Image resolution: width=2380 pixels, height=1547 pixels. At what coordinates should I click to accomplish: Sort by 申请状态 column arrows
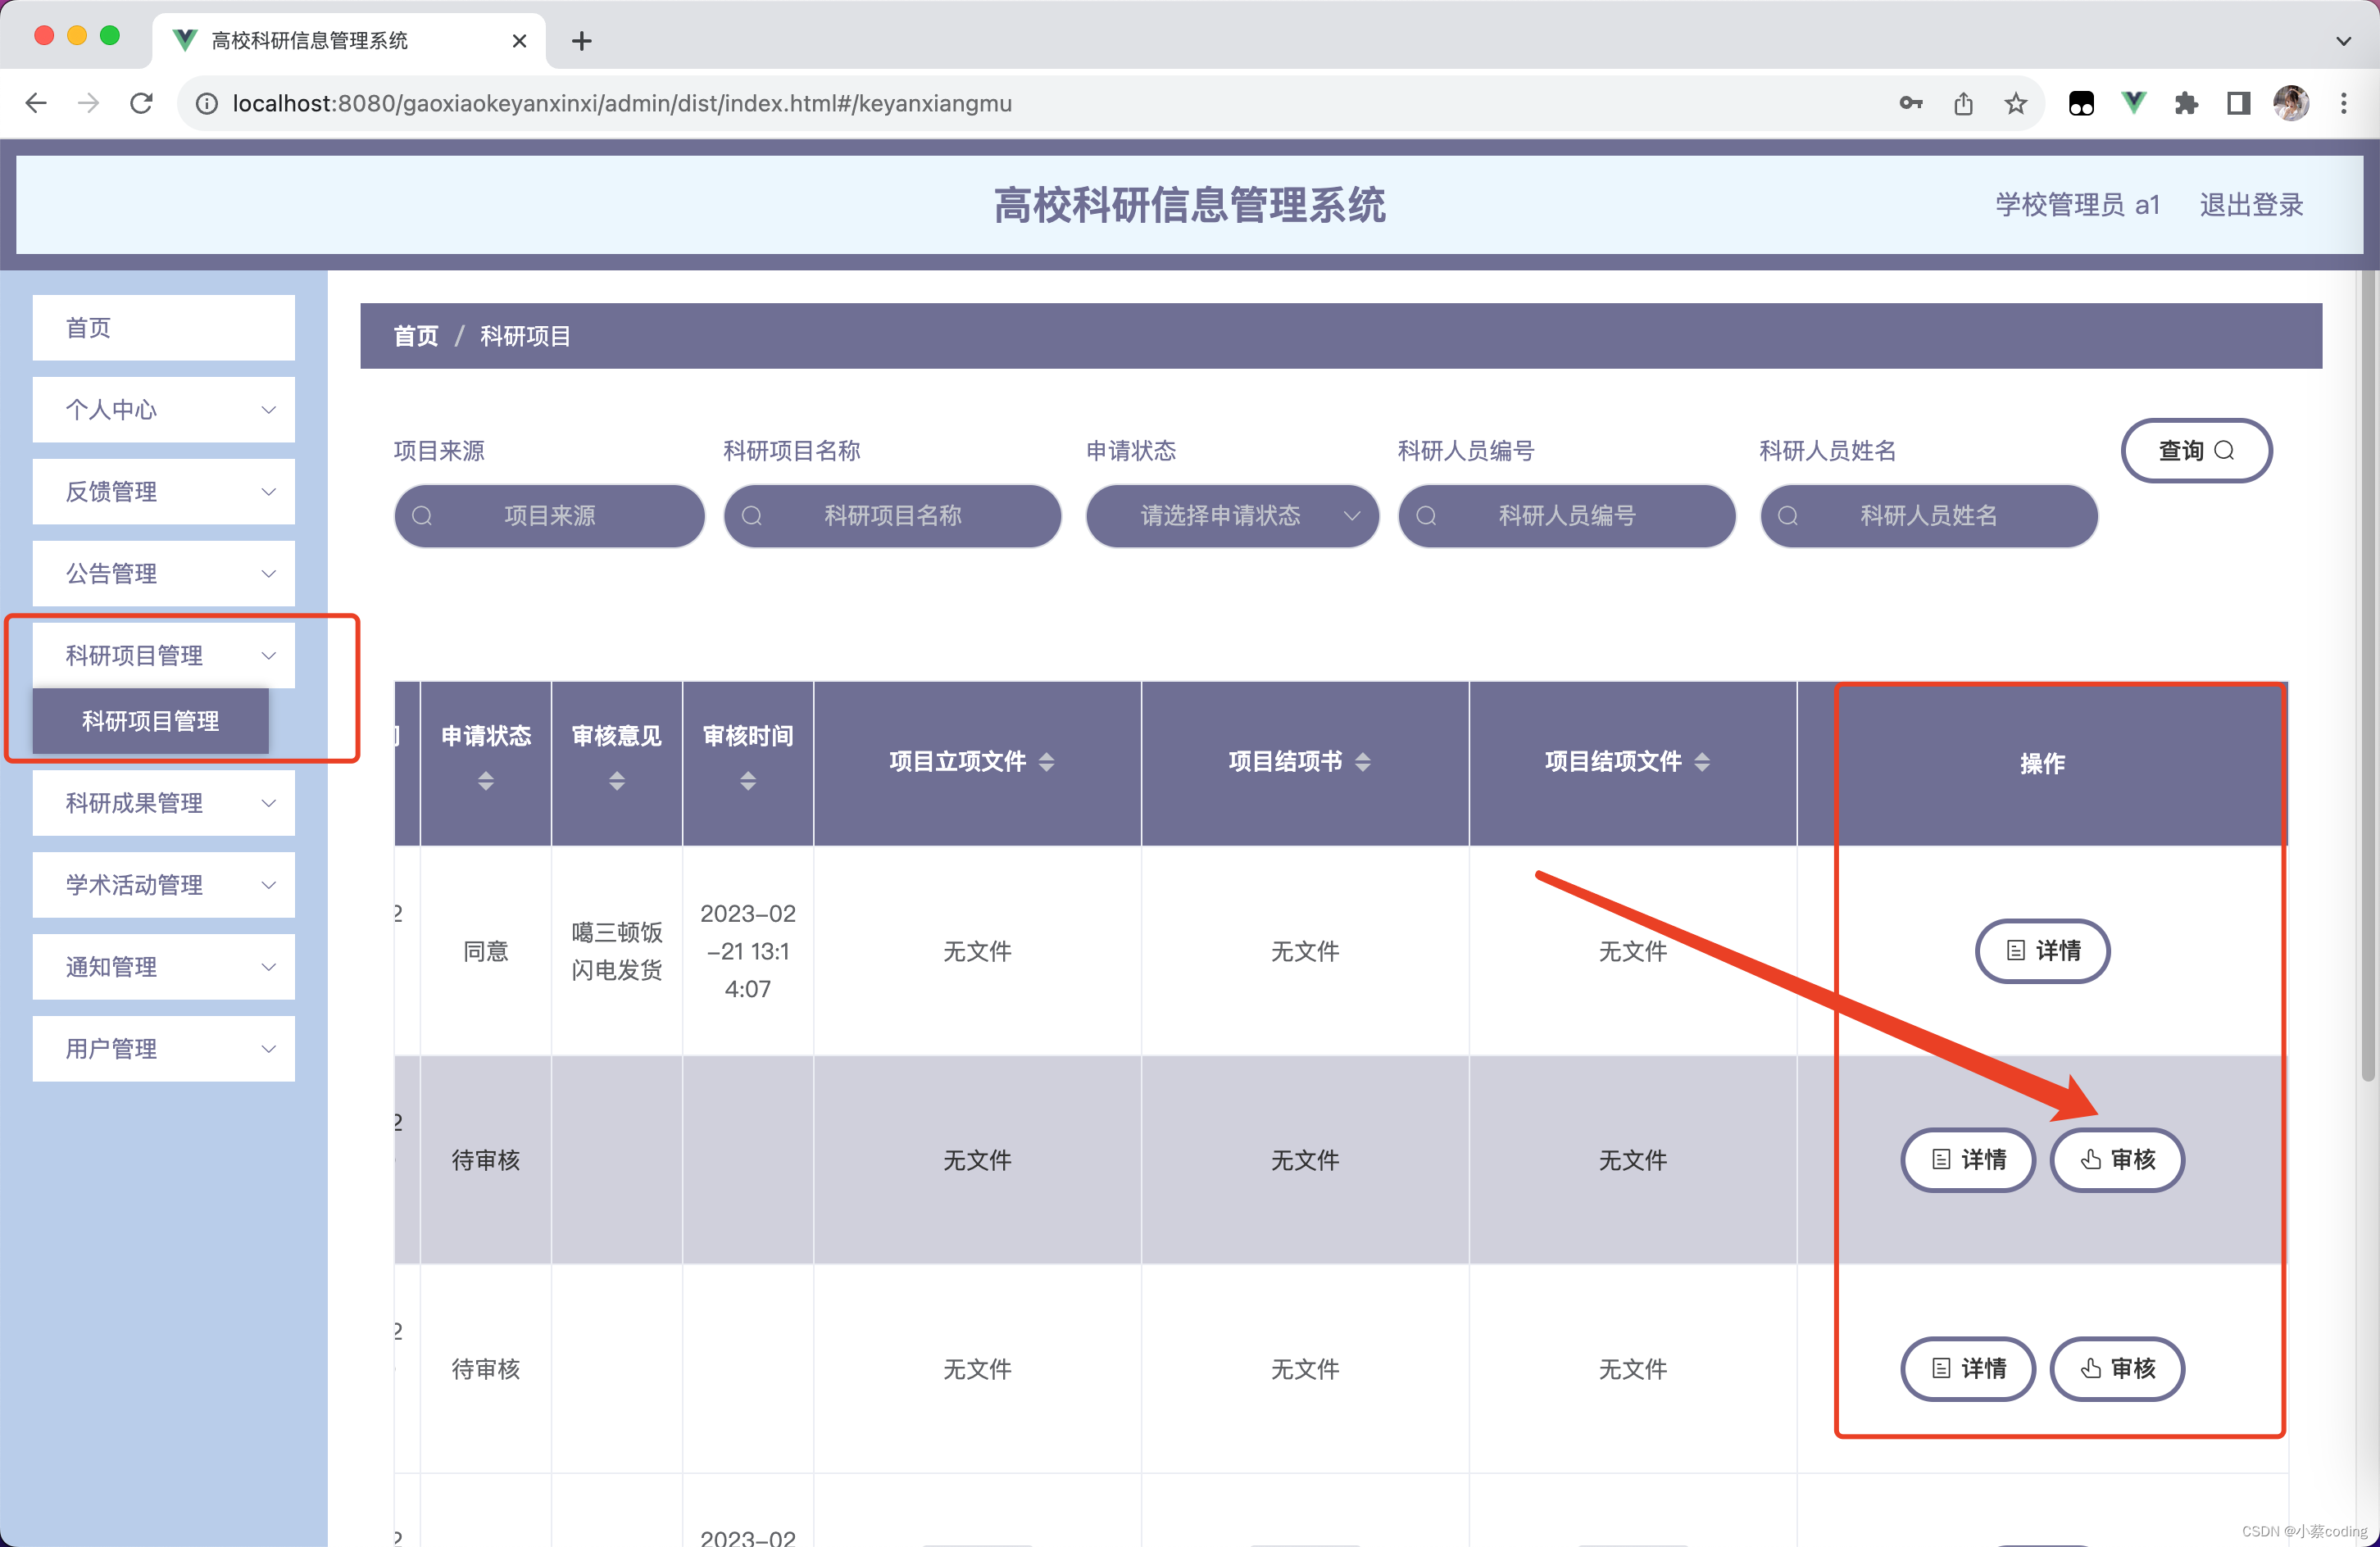point(486,781)
